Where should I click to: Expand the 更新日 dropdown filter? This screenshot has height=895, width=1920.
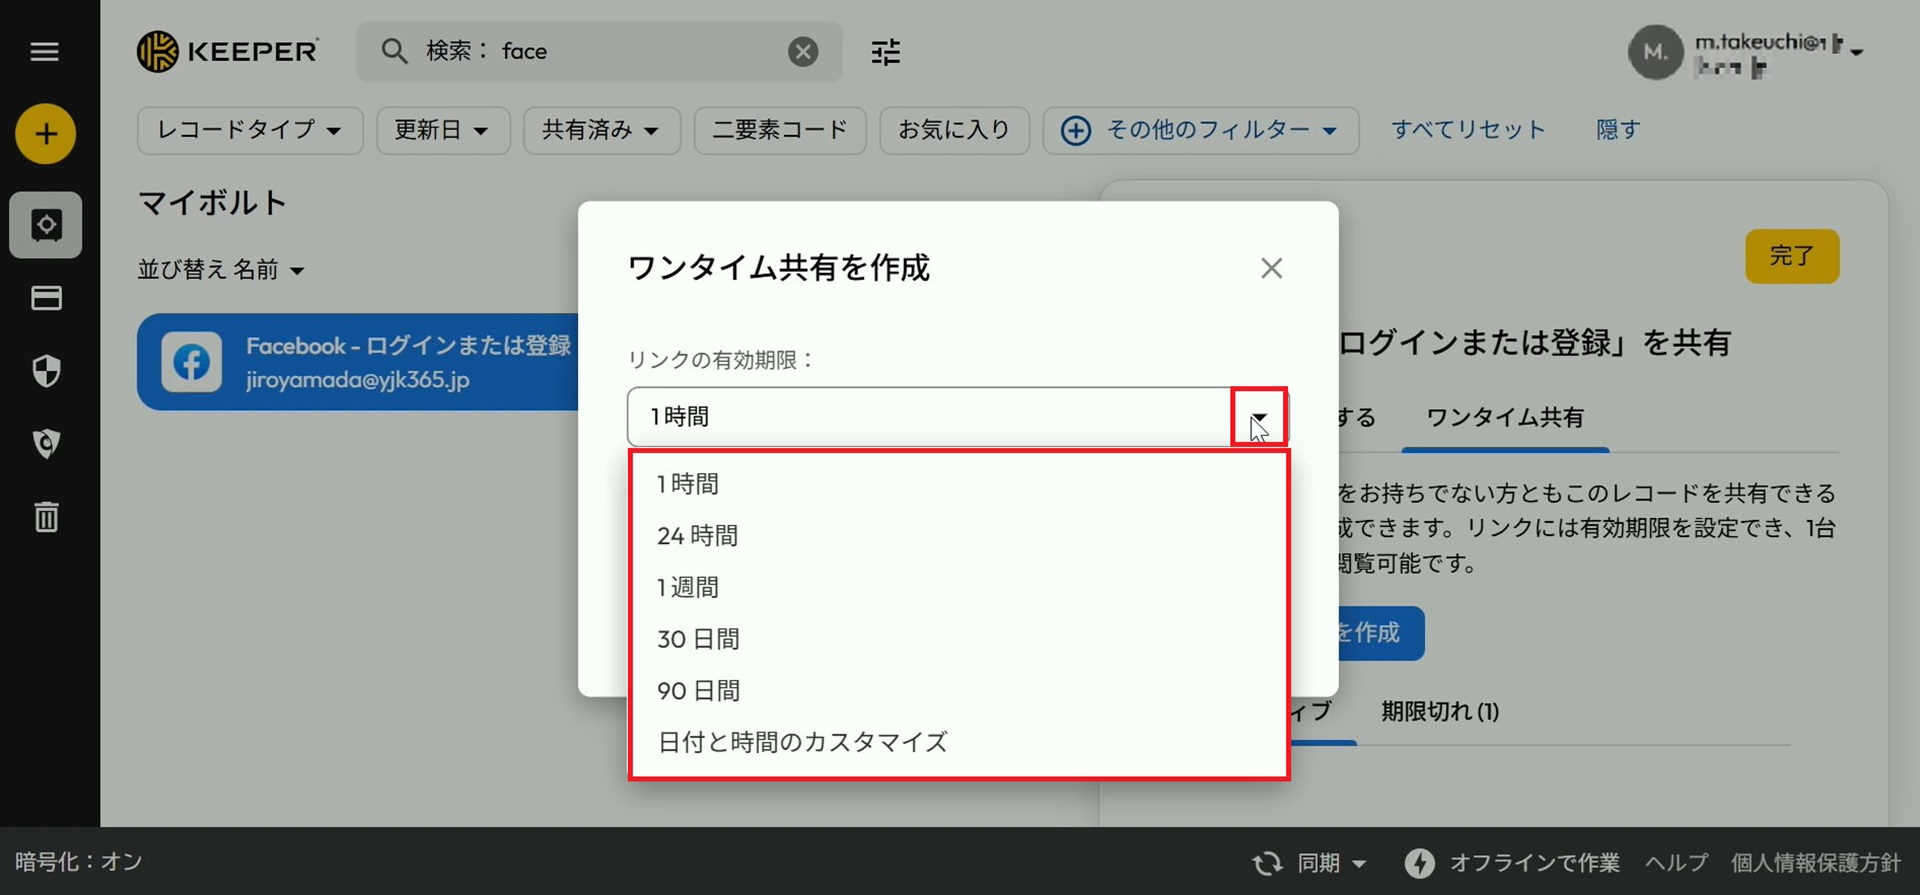point(442,130)
